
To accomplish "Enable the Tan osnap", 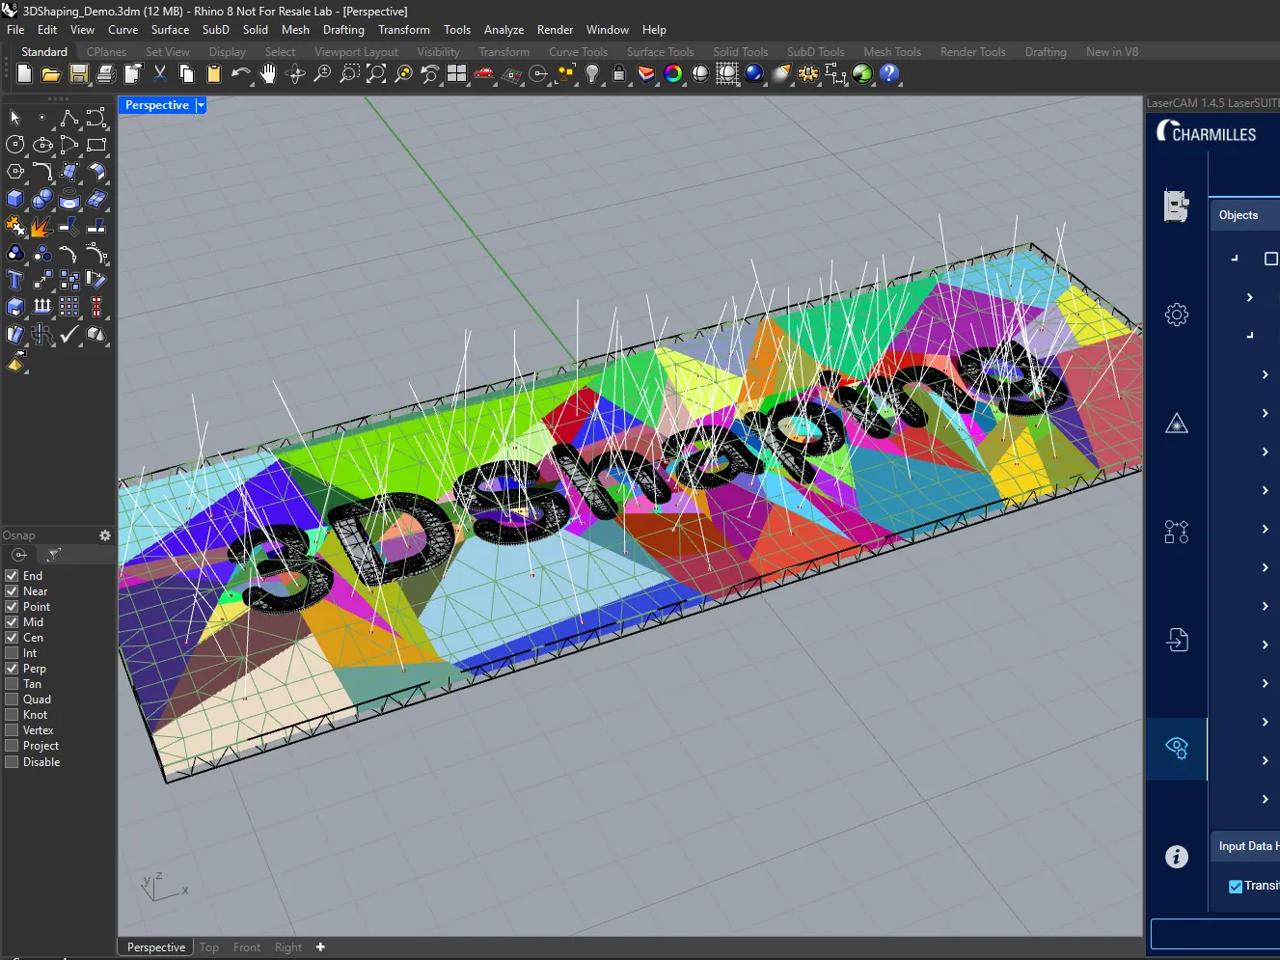I will click(12, 684).
